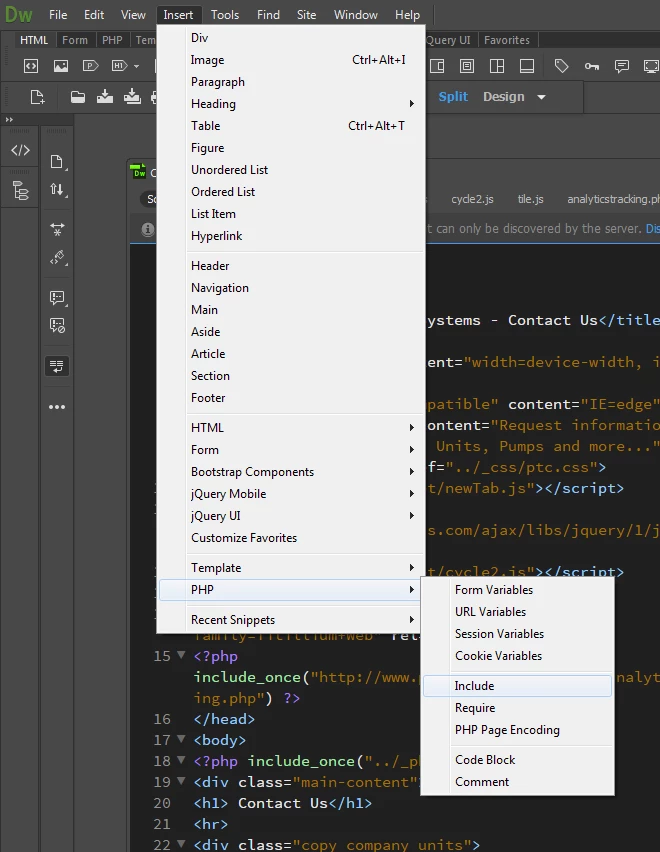Open the Design view dropdown arrow
Image resolution: width=660 pixels, height=852 pixels.
click(541, 97)
